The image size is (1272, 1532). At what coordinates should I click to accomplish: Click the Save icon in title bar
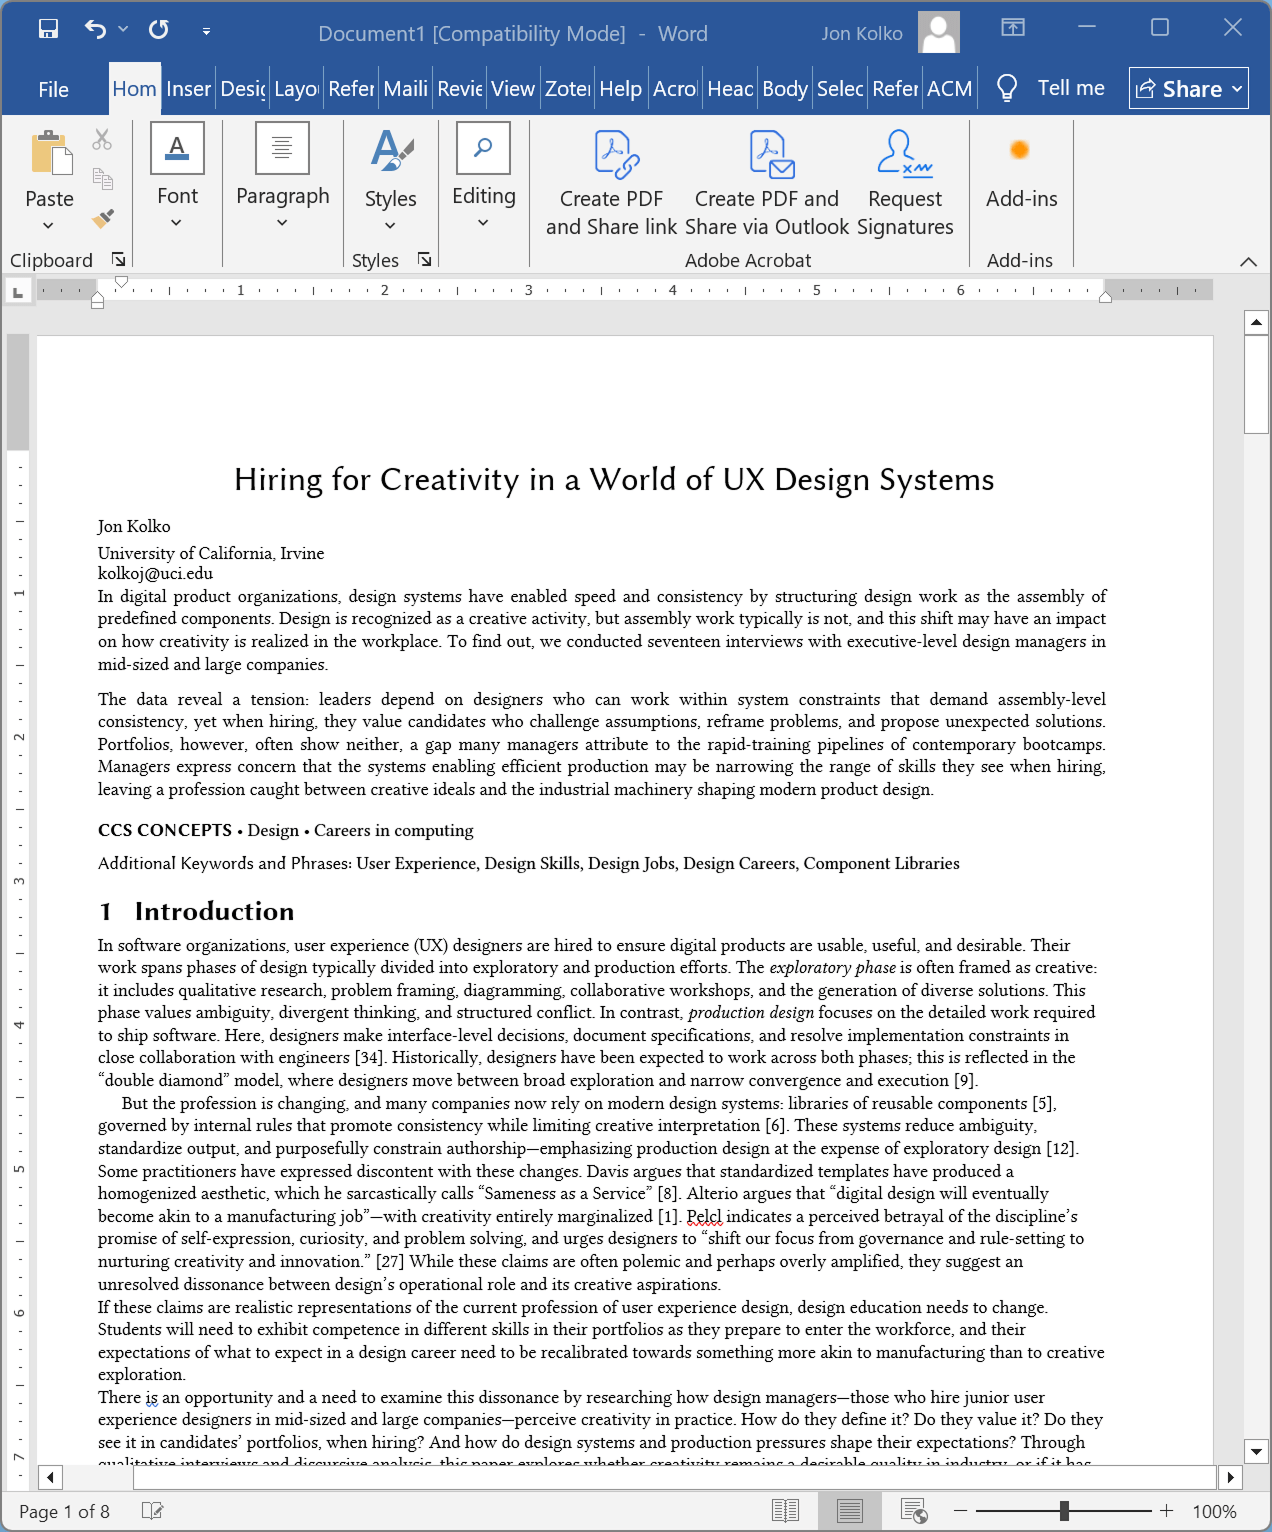point(48,29)
